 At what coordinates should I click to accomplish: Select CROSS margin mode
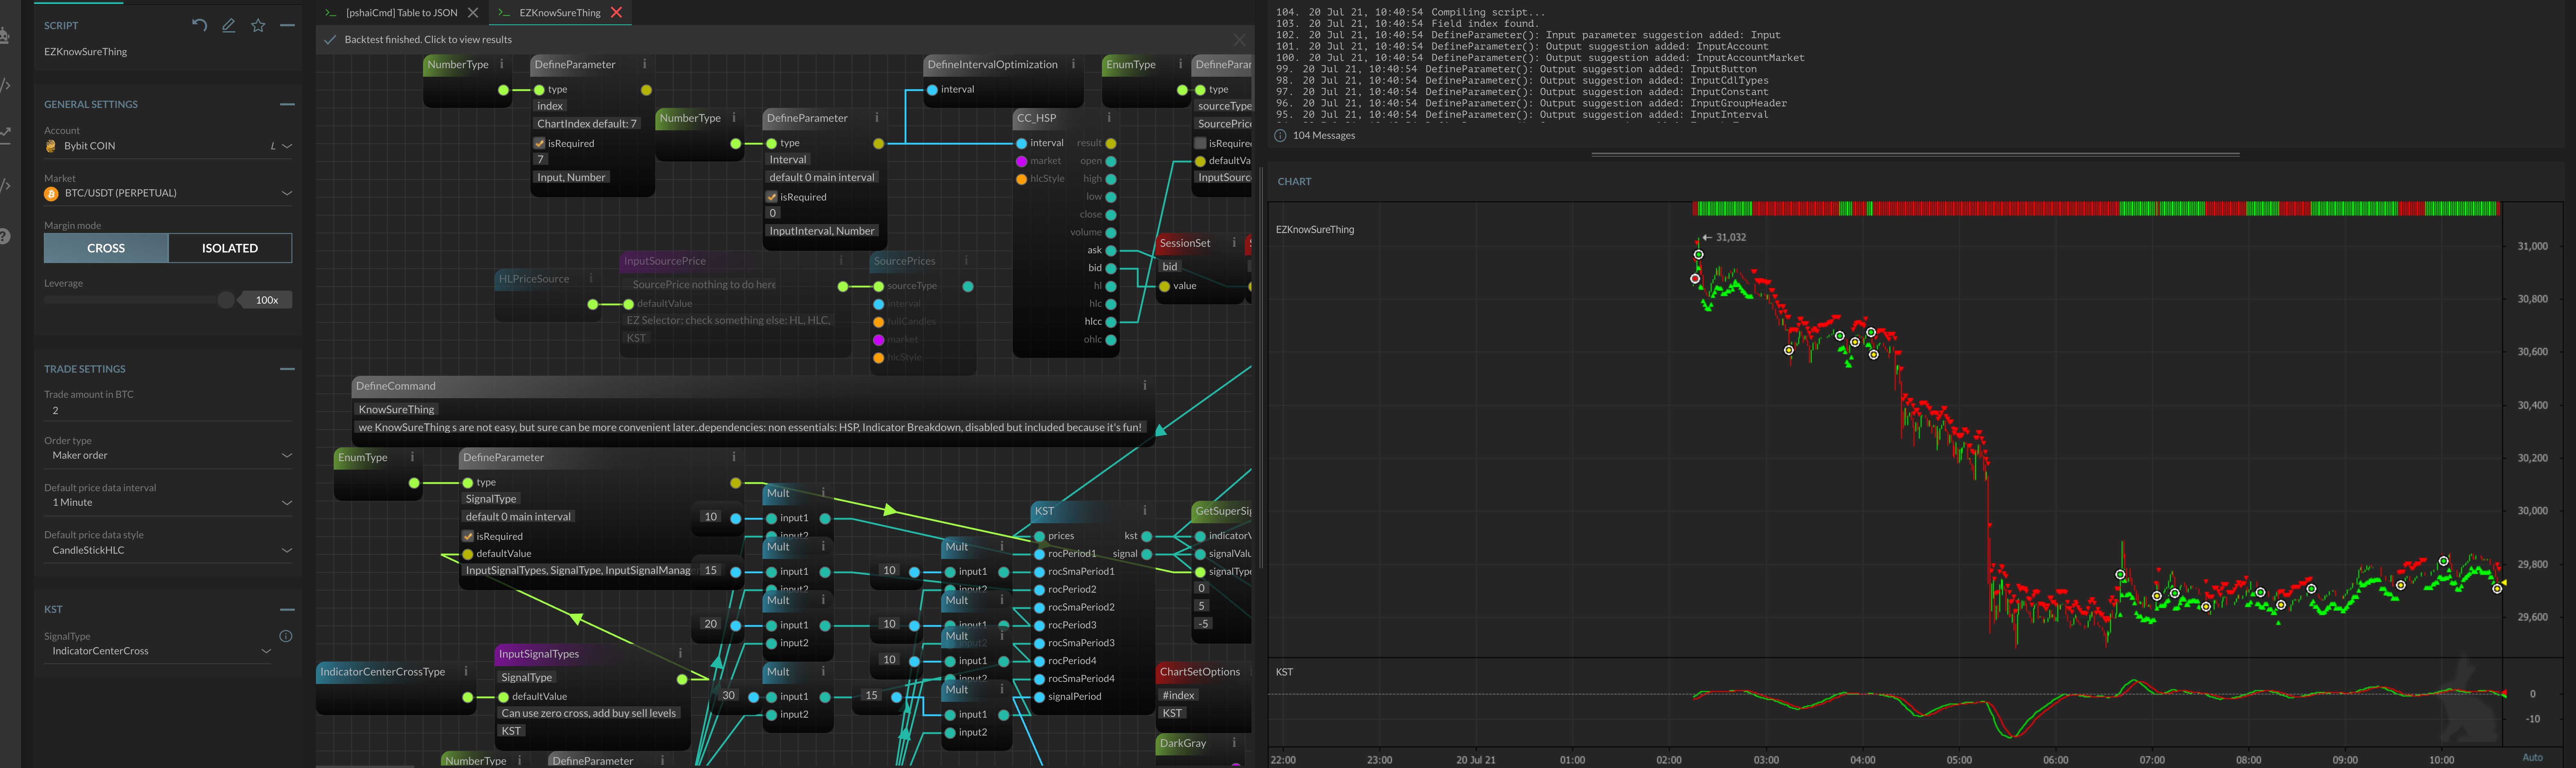coord(106,248)
